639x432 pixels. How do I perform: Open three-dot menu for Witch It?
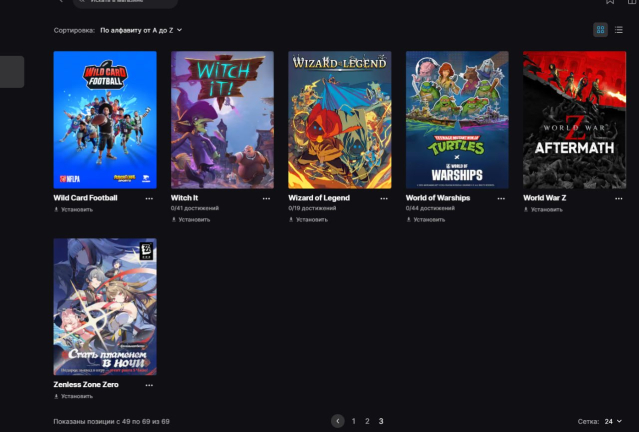[x=266, y=199]
